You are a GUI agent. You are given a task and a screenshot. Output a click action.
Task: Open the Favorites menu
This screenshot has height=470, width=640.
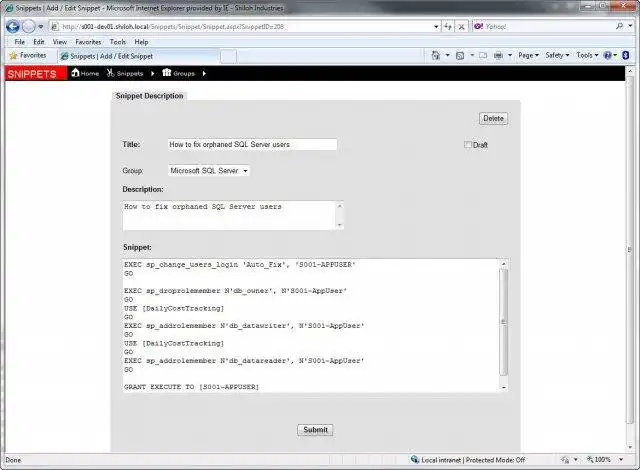click(x=88, y=42)
